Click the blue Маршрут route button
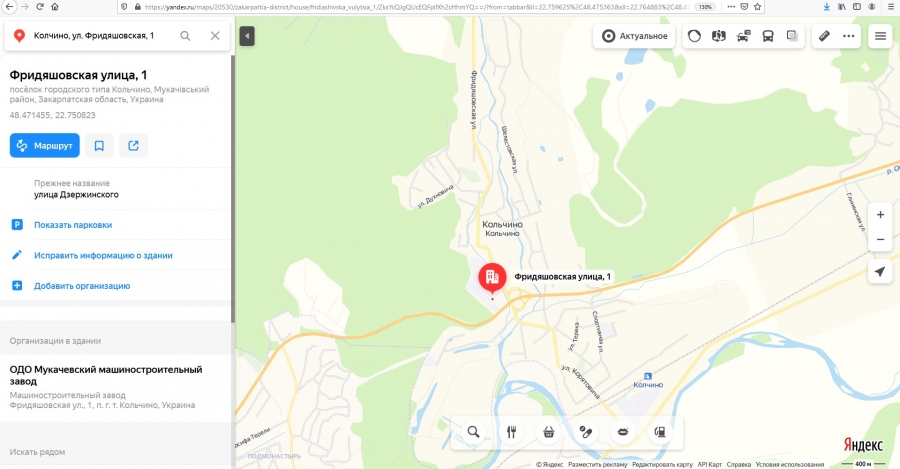 (45, 146)
